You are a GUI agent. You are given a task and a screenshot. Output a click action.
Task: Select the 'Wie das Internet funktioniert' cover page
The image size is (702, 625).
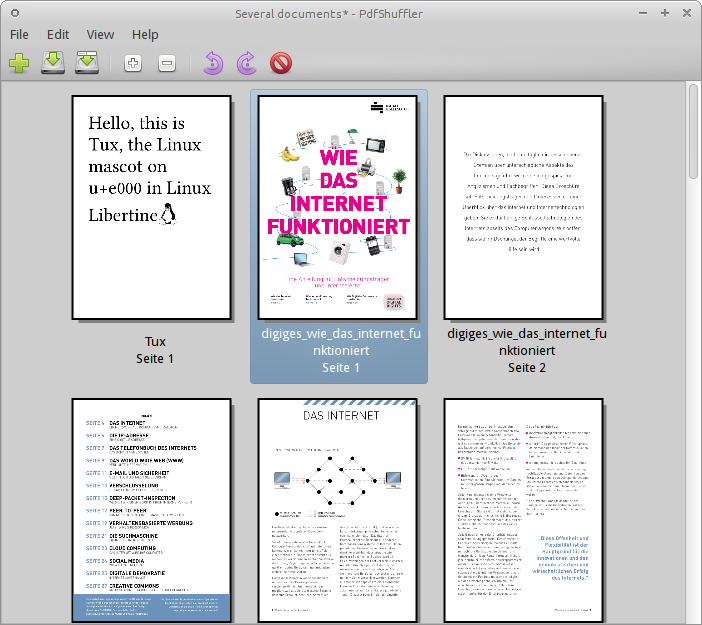[x=338, y=208]
